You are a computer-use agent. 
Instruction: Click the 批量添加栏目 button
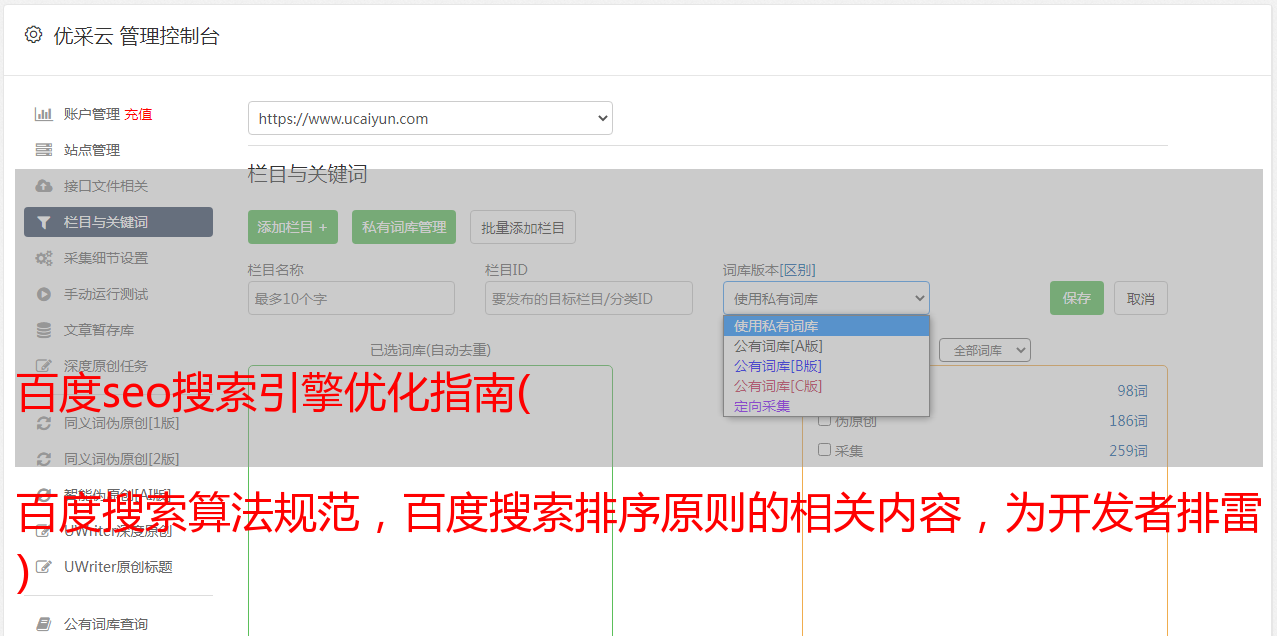[522, 227]
